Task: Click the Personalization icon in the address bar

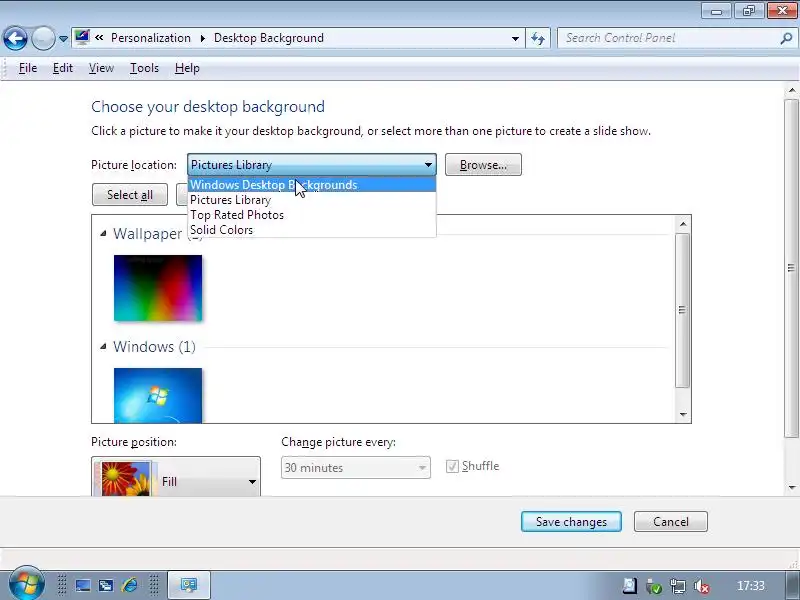Action: (82, 38)
